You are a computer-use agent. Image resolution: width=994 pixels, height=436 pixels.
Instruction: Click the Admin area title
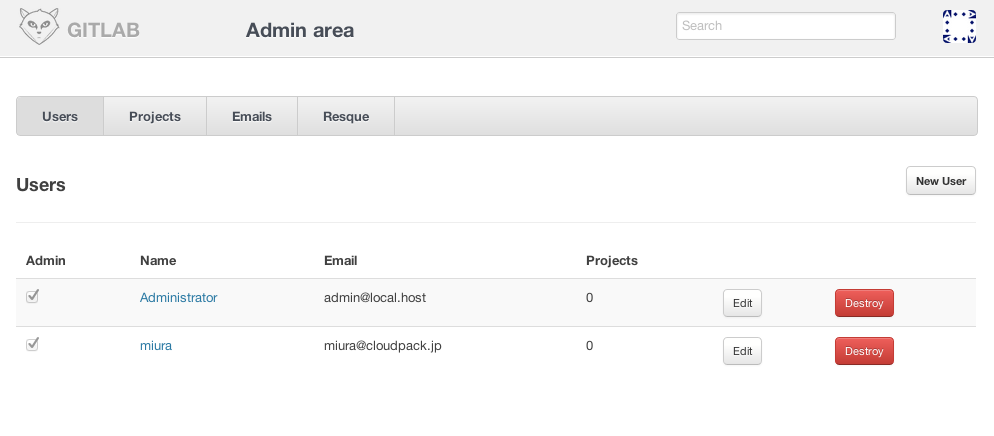(x=300, y=30)
